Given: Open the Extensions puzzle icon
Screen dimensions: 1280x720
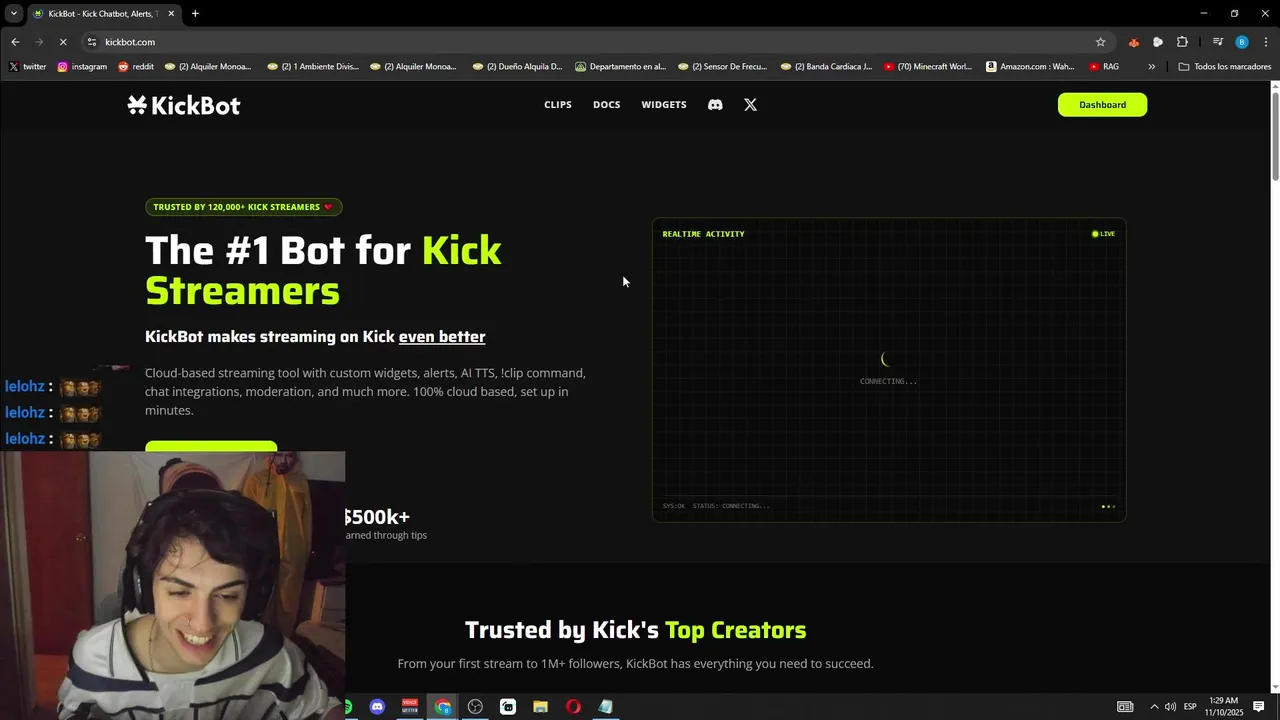Looking at the screenshot, I should coord(1182,42).
